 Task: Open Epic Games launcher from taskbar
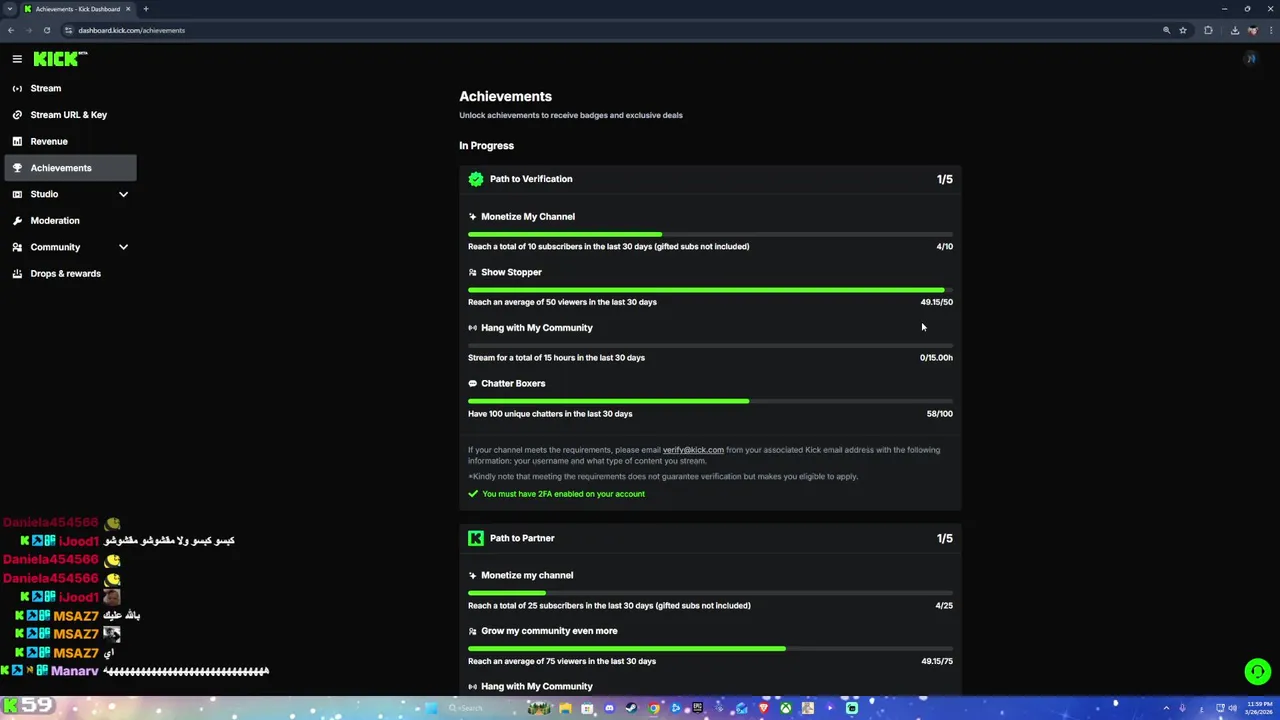pyautogui.click(x=698, y=708)
